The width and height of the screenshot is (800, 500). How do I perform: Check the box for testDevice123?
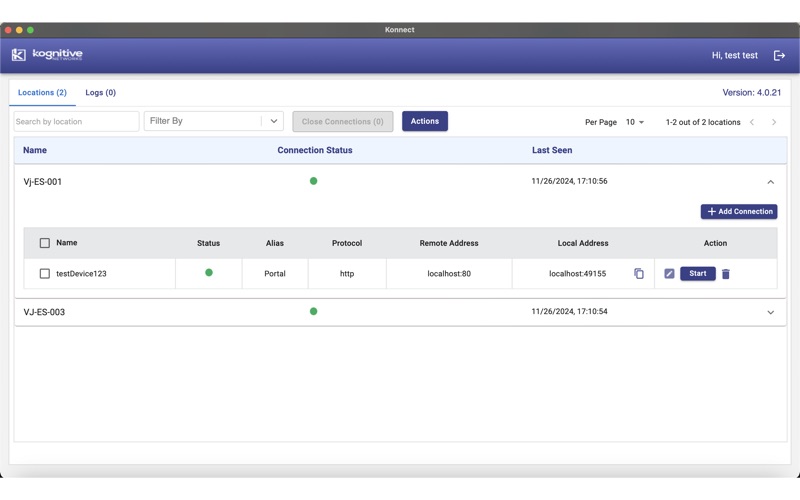(45, 273)
